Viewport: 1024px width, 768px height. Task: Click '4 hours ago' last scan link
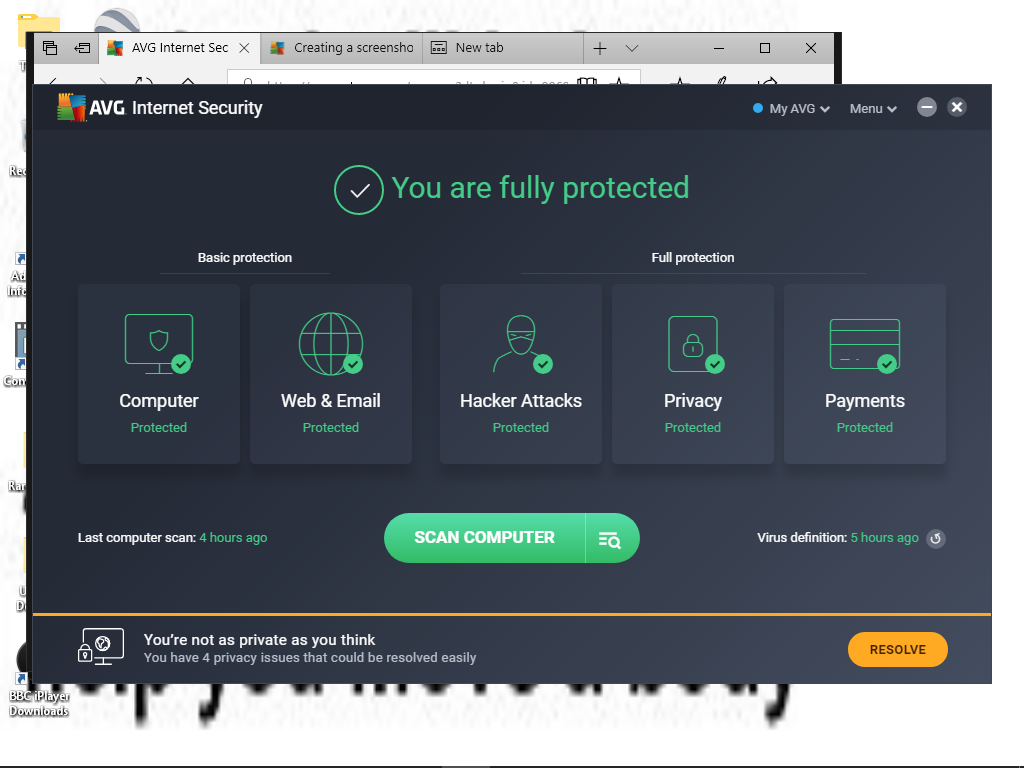tap(233, 537)
